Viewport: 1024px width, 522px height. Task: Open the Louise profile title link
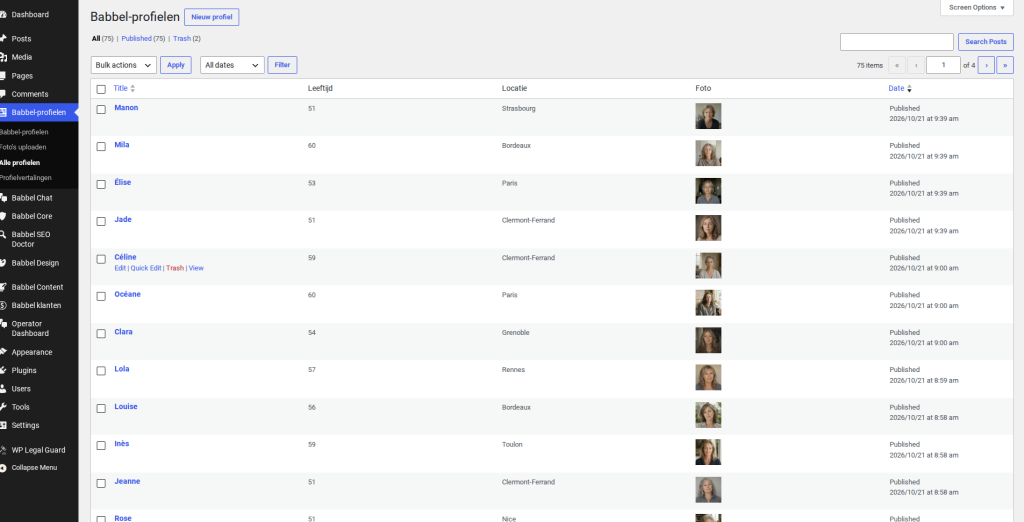click(126, 406)
